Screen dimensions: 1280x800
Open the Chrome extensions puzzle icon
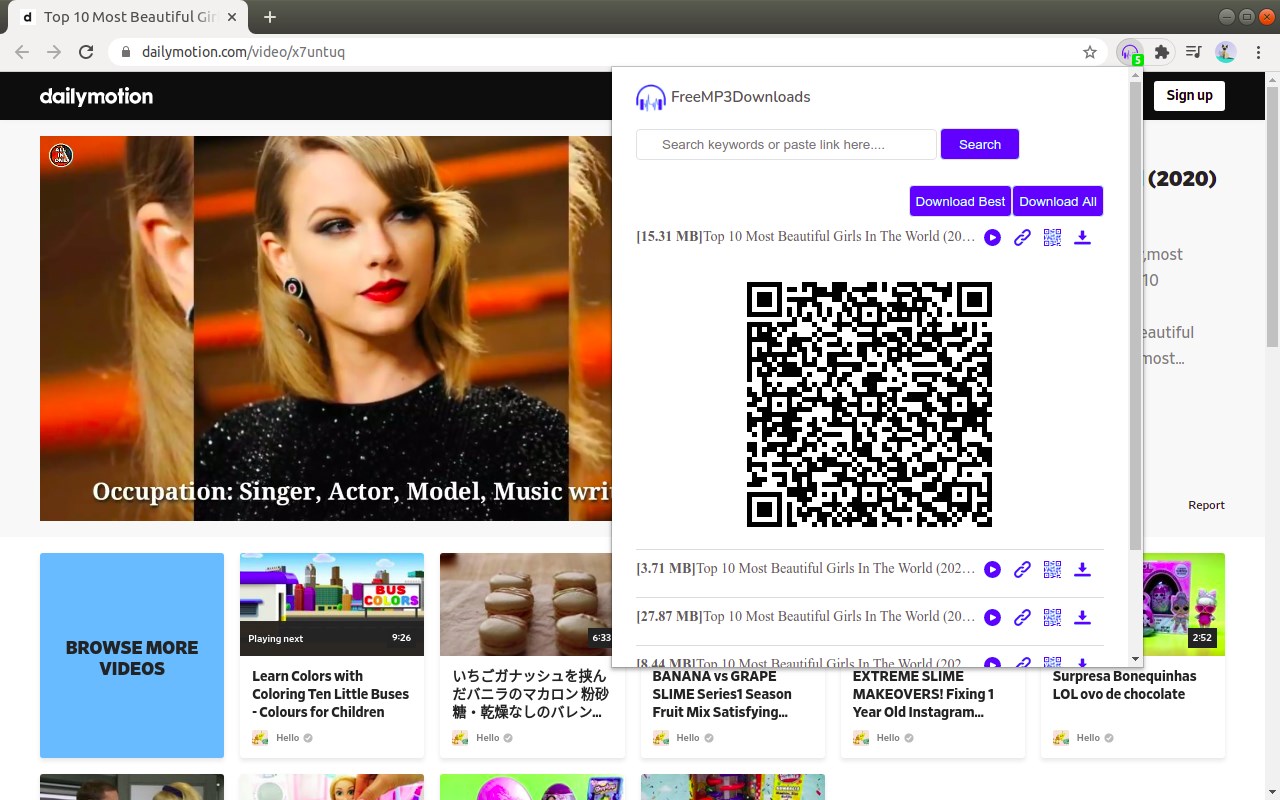pyautogui.click(x=1161, y=52)
